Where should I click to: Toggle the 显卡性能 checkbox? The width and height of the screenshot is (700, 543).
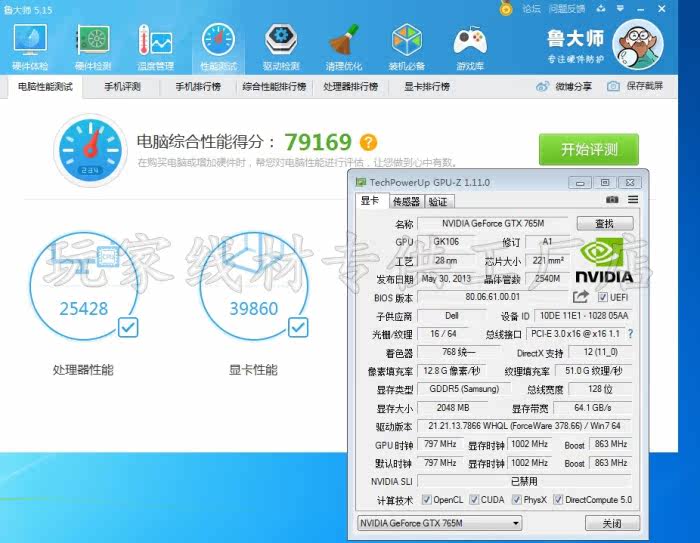[298, 327]
